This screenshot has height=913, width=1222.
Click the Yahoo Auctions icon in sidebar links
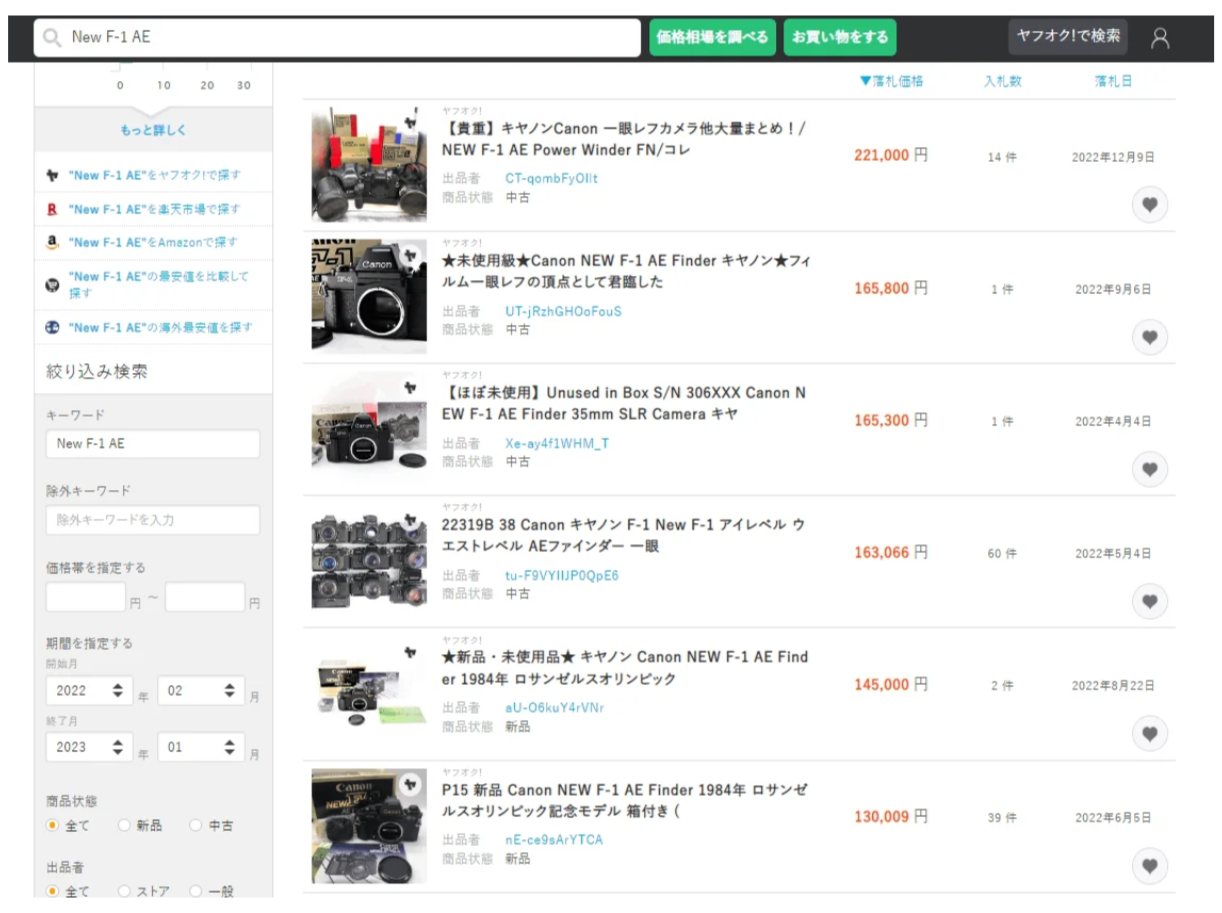(x=53, y=175)
